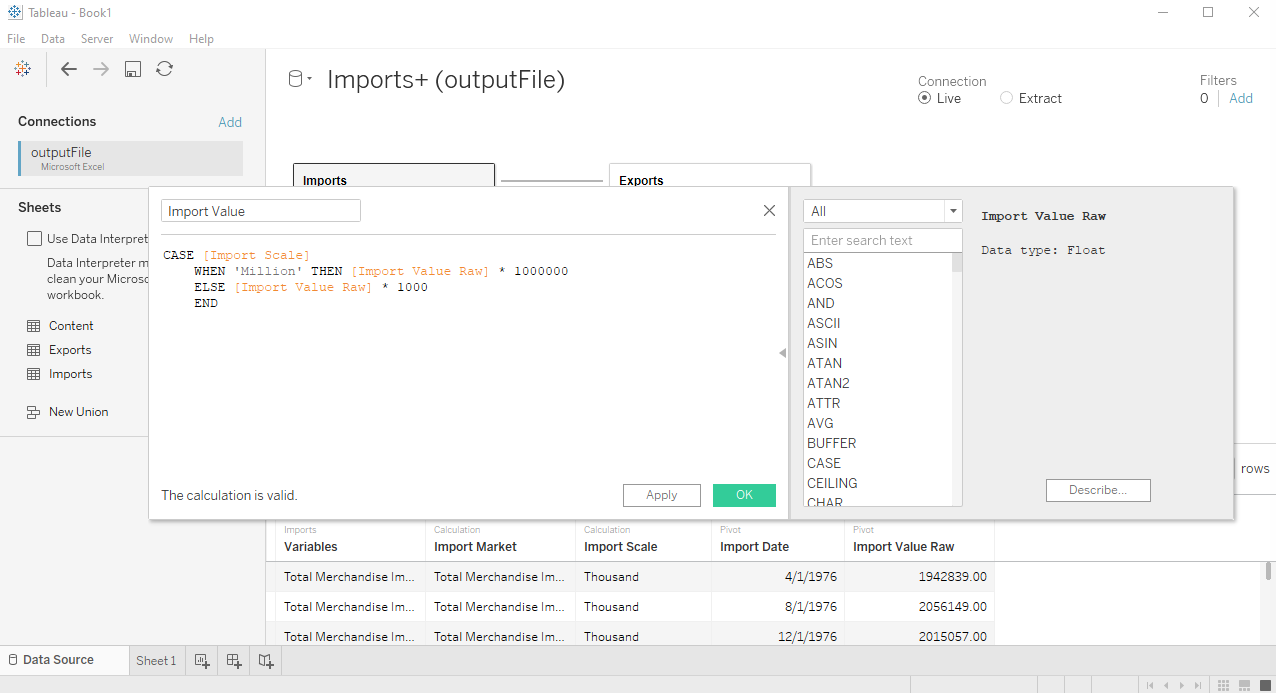Click the refresh data source icon
Image resolution: width=1276 pixels, height=693 pixels.
165,69
